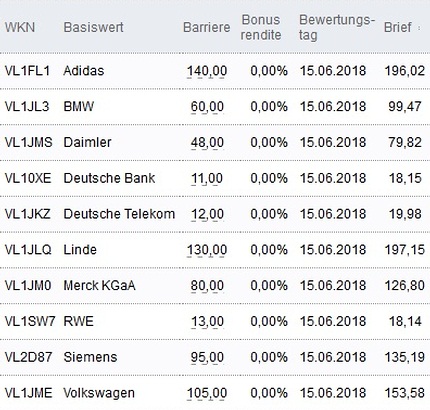Click Volkswagen Brief price 153,58
This screenshot has height=410, width=430.
[405, 393]
